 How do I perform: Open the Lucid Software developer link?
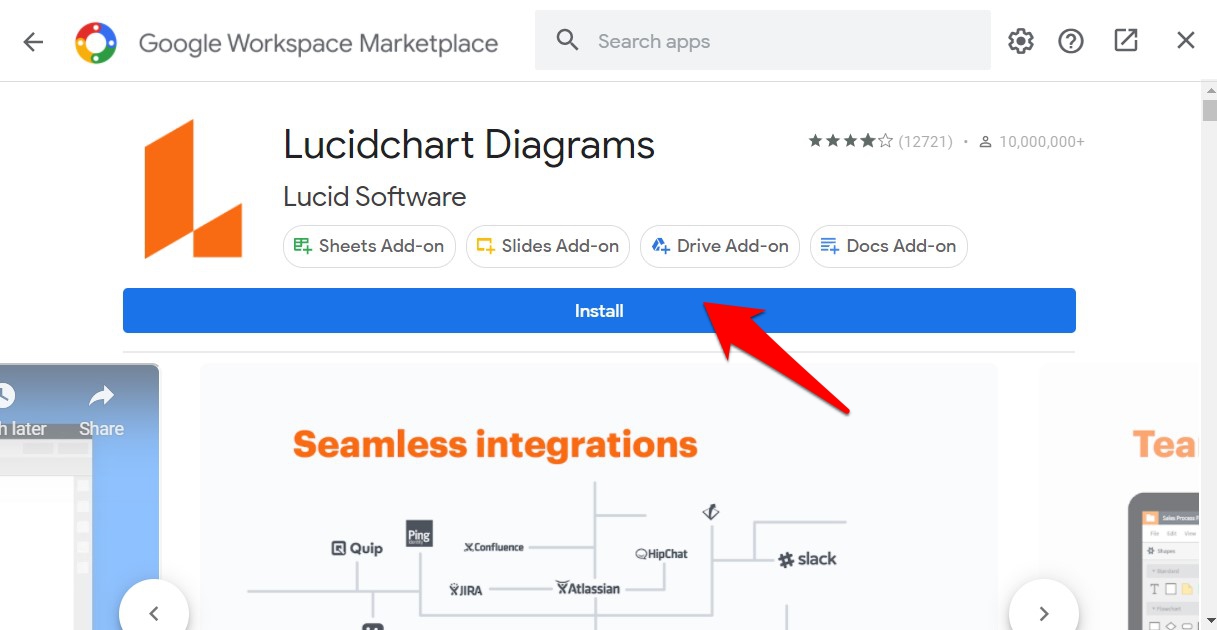(375, 196)
